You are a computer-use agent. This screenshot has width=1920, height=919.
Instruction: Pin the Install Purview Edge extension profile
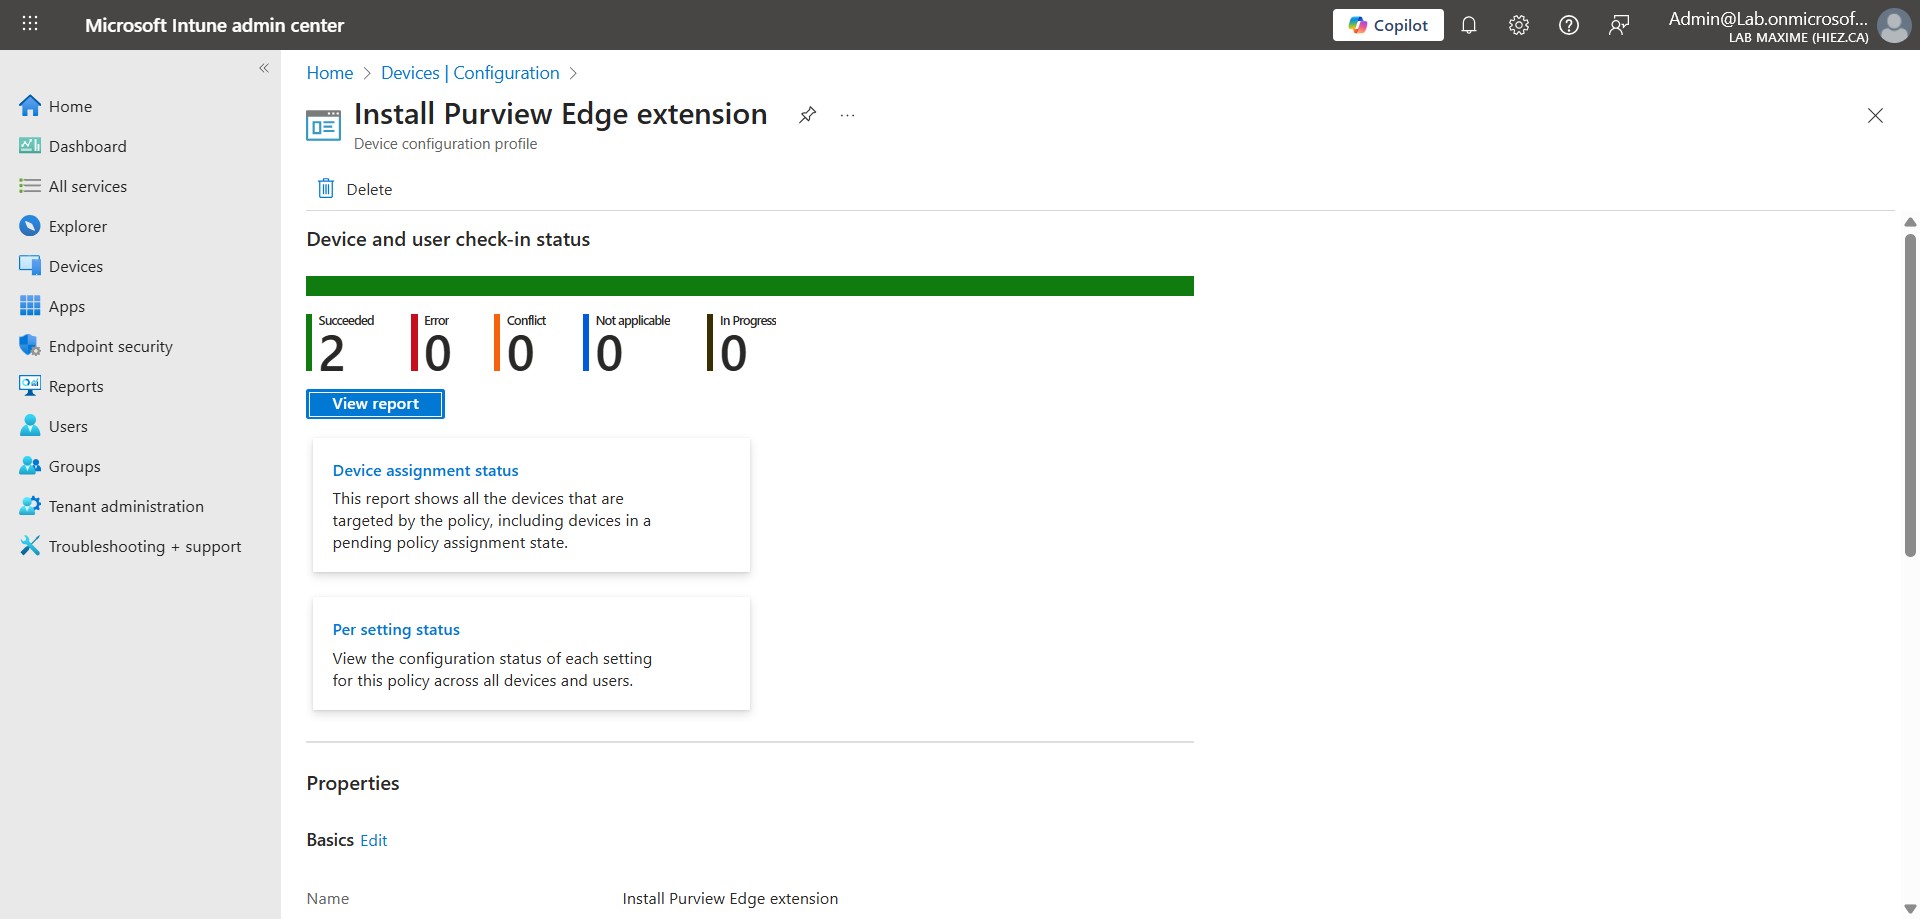click(807, 115)
